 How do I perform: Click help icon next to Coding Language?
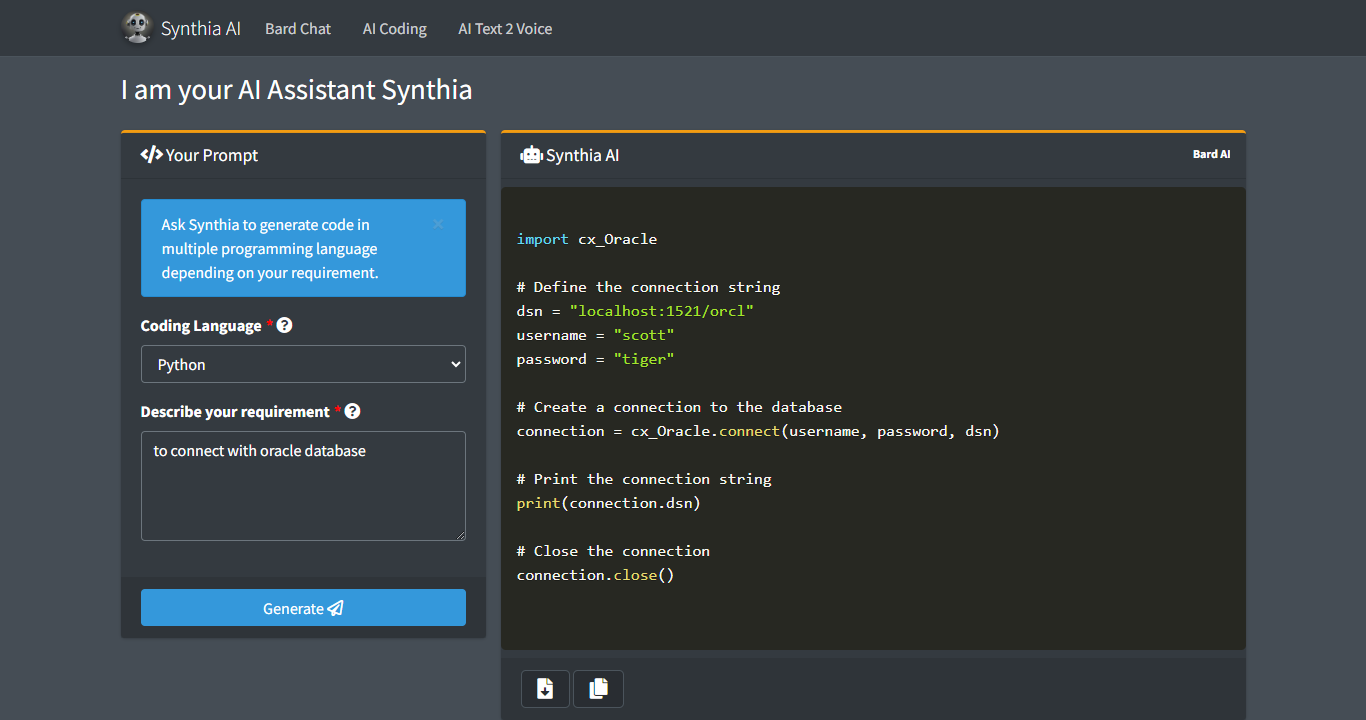284,325
